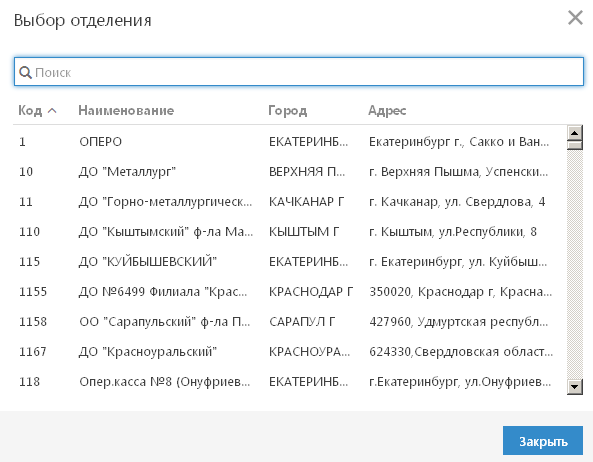The width and height of the screenshot is (593, 462).
Task: Select the ОПЕРО branch row
Action: pyautogui.click(x=290, y=142)
